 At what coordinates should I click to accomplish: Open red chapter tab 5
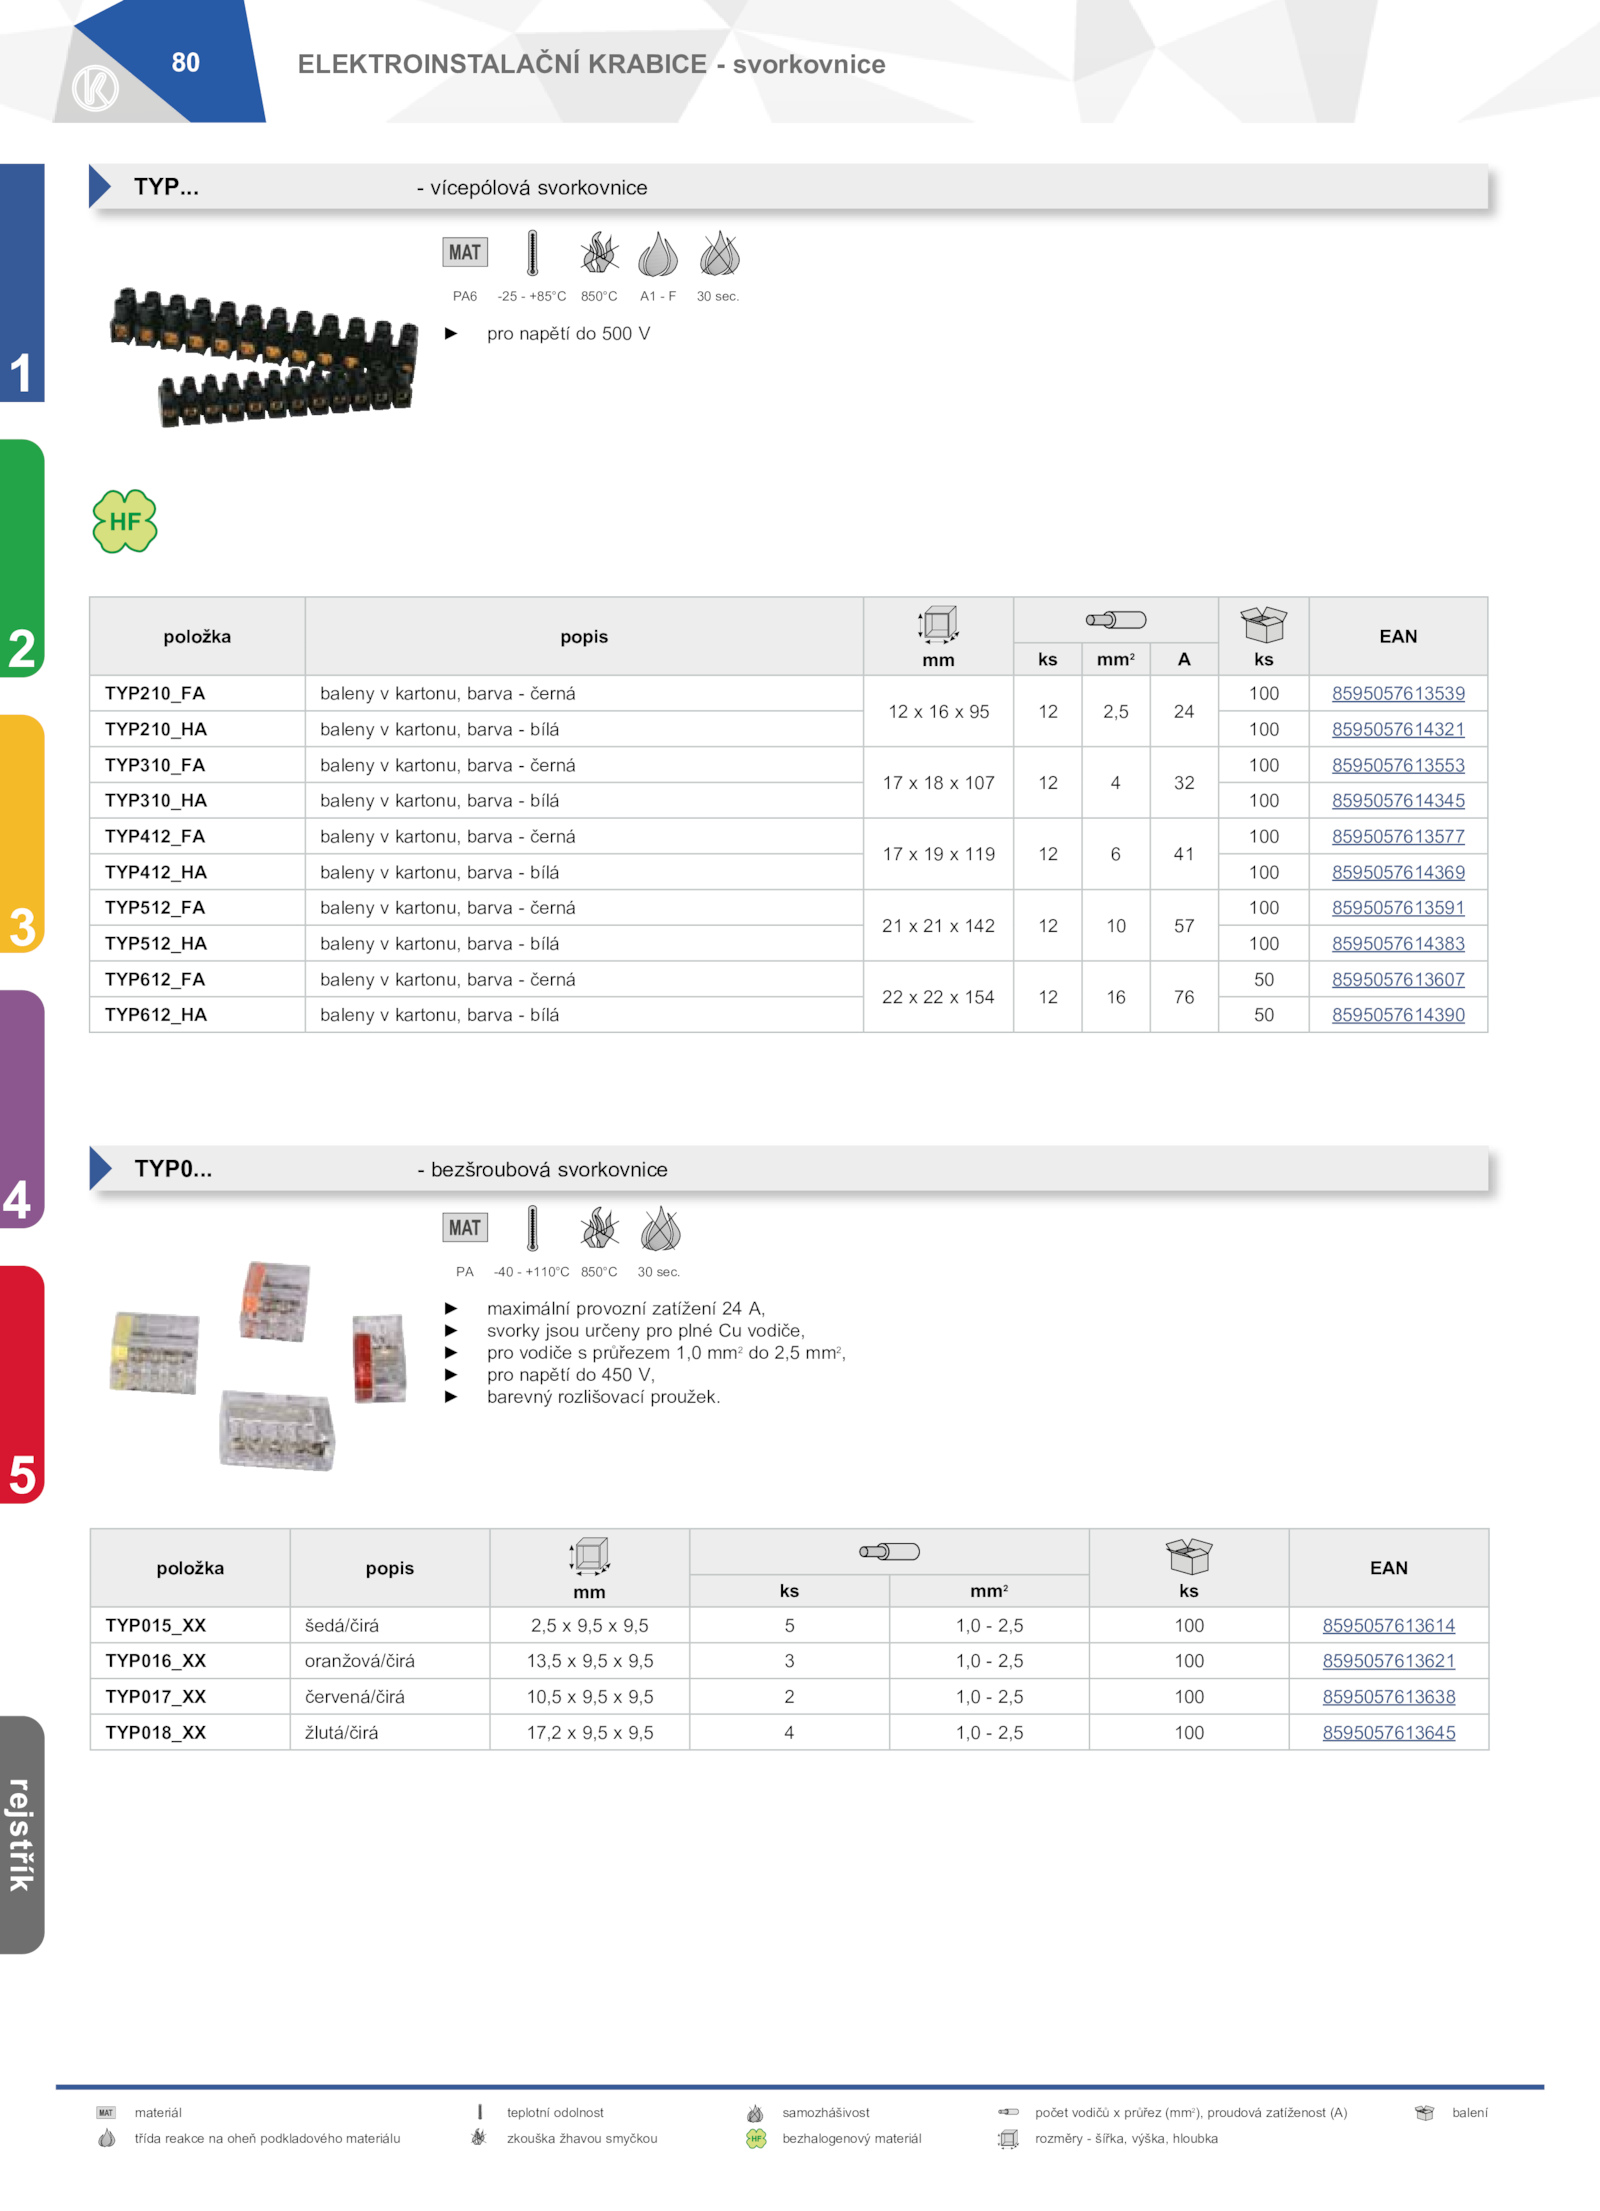(x=22, y=1385)
